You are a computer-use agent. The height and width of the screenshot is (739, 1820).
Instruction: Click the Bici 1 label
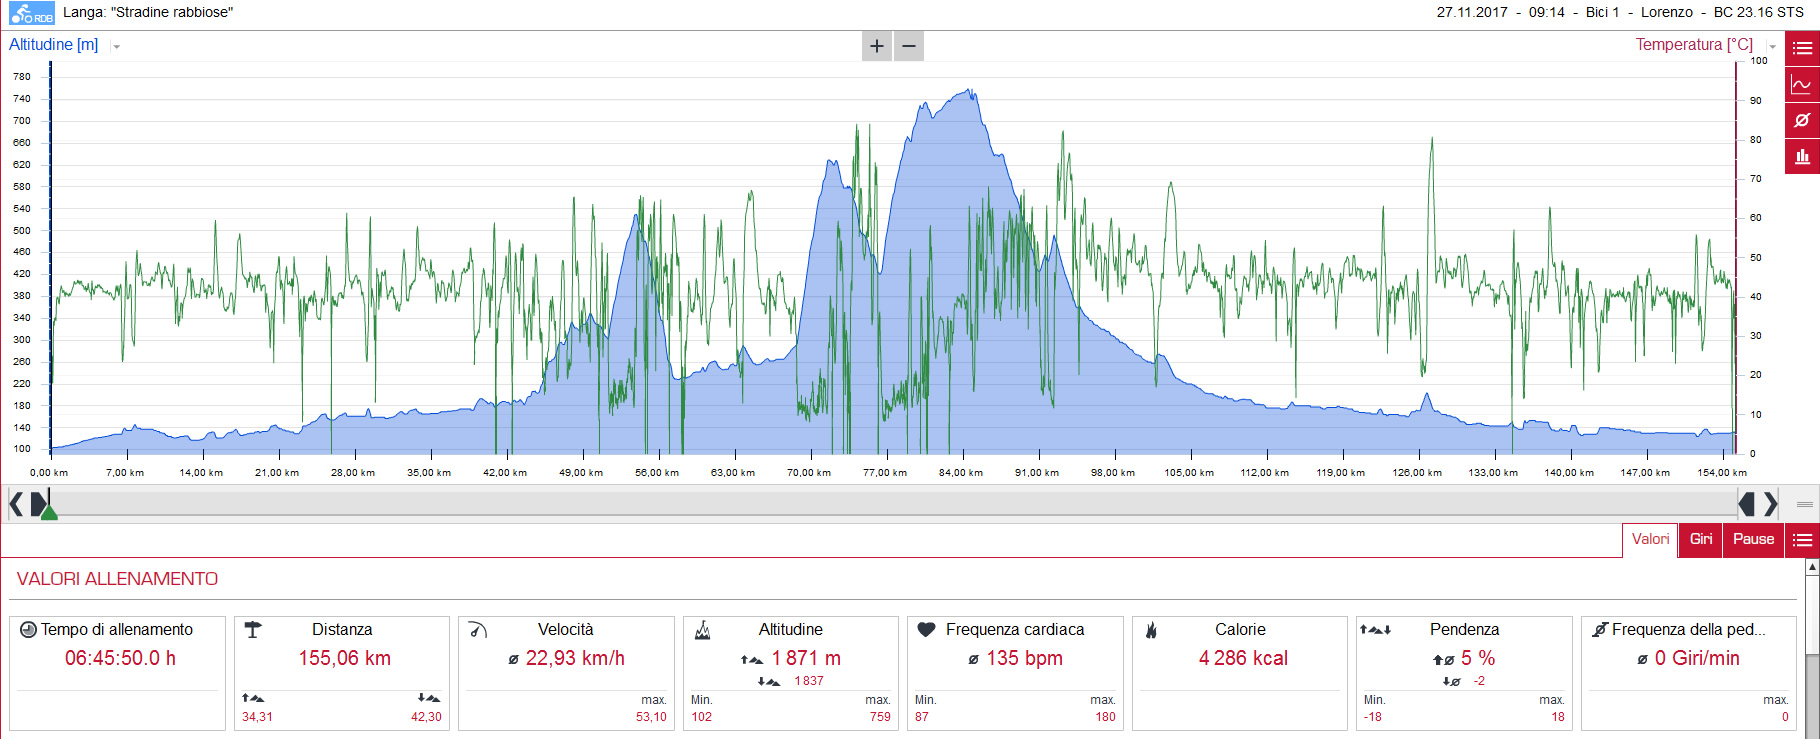coord(1602,12)
